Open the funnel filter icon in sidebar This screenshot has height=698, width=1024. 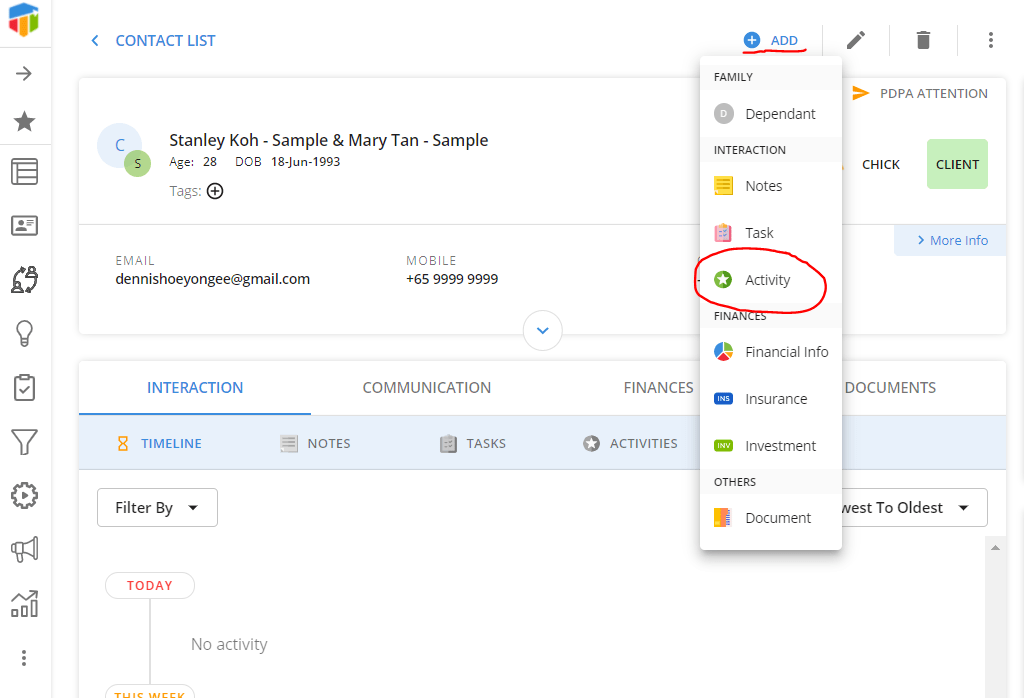(x=25, y=441)
